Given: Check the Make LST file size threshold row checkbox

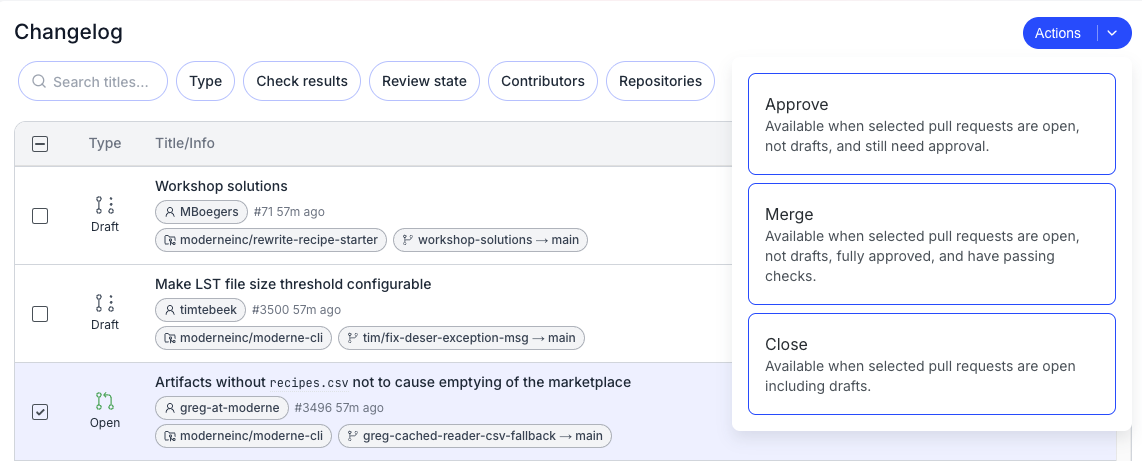Looking at the screenshot, I should pyautogui.click(x=40, y=314).
